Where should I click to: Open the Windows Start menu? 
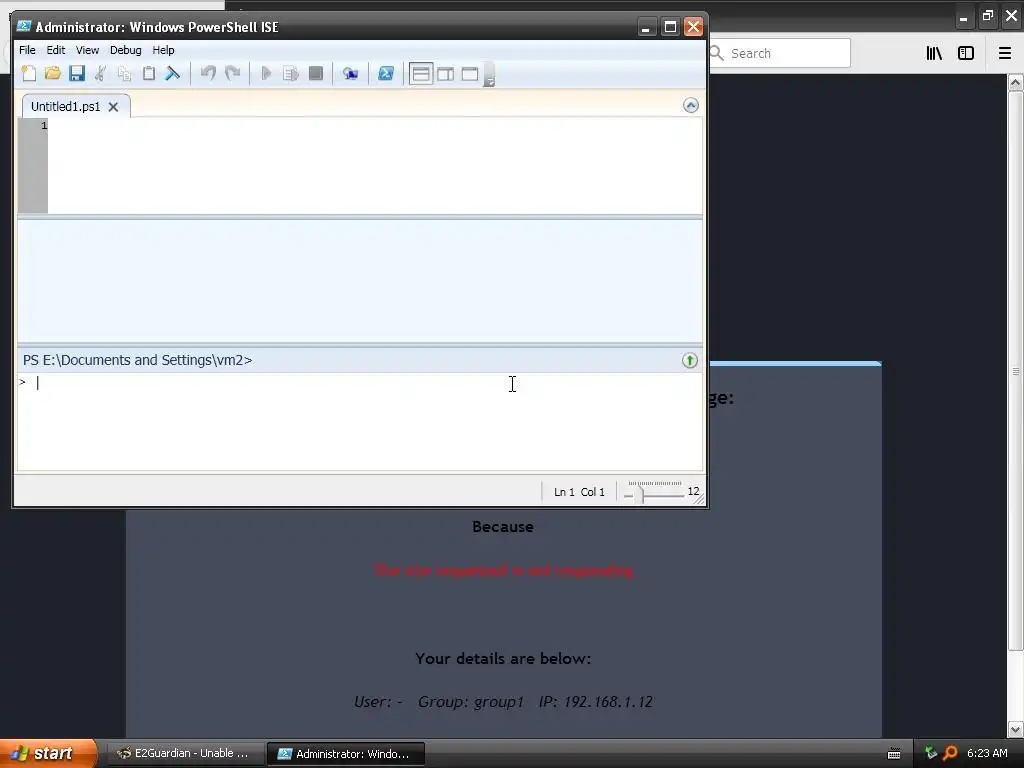(x=48, y=753)
